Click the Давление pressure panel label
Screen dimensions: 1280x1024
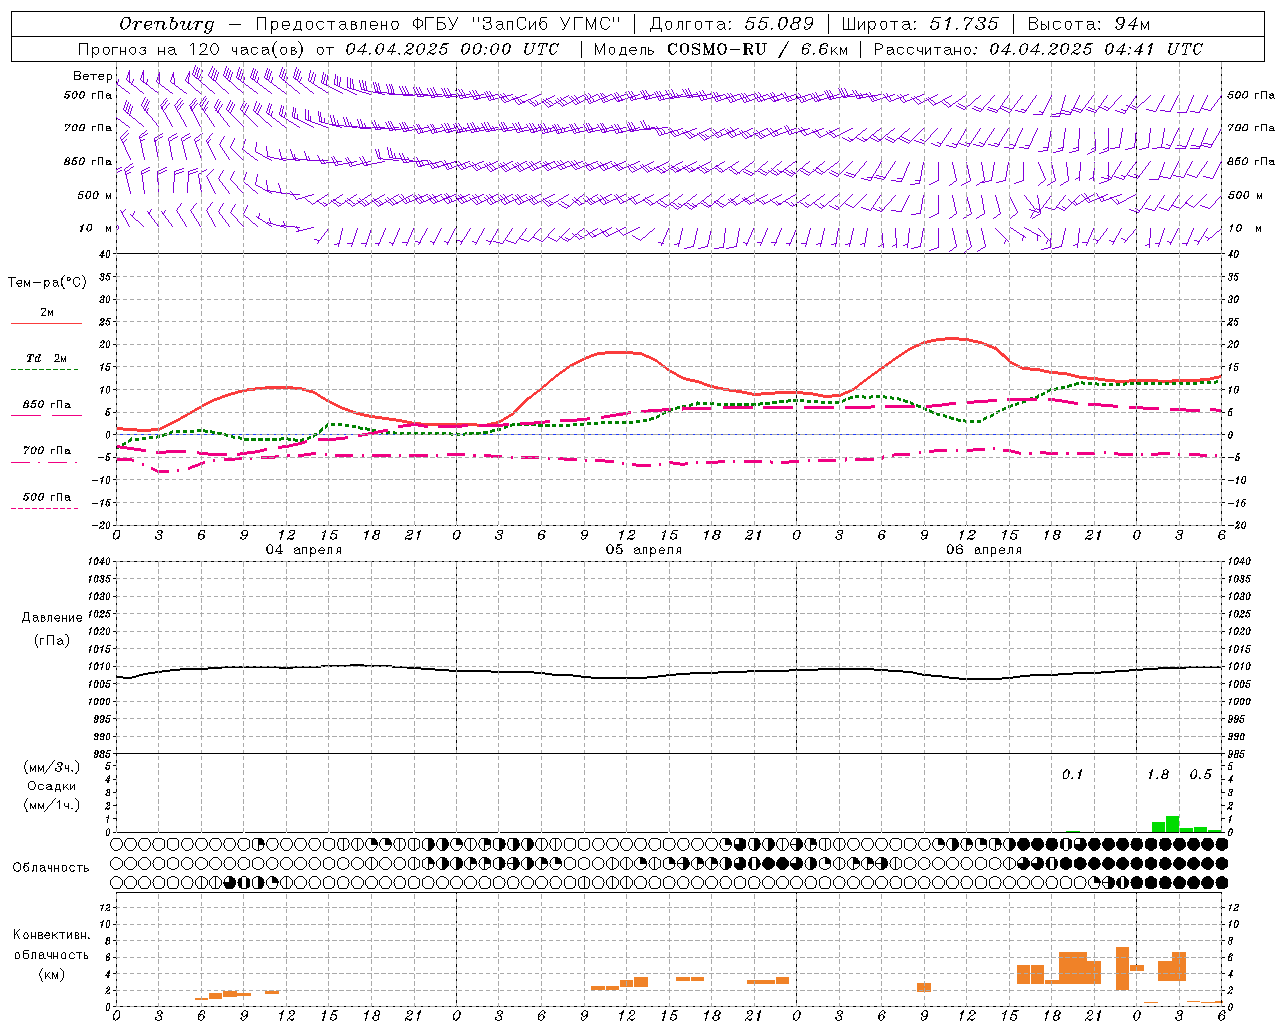pyautogui.click(x=52, y=618)
